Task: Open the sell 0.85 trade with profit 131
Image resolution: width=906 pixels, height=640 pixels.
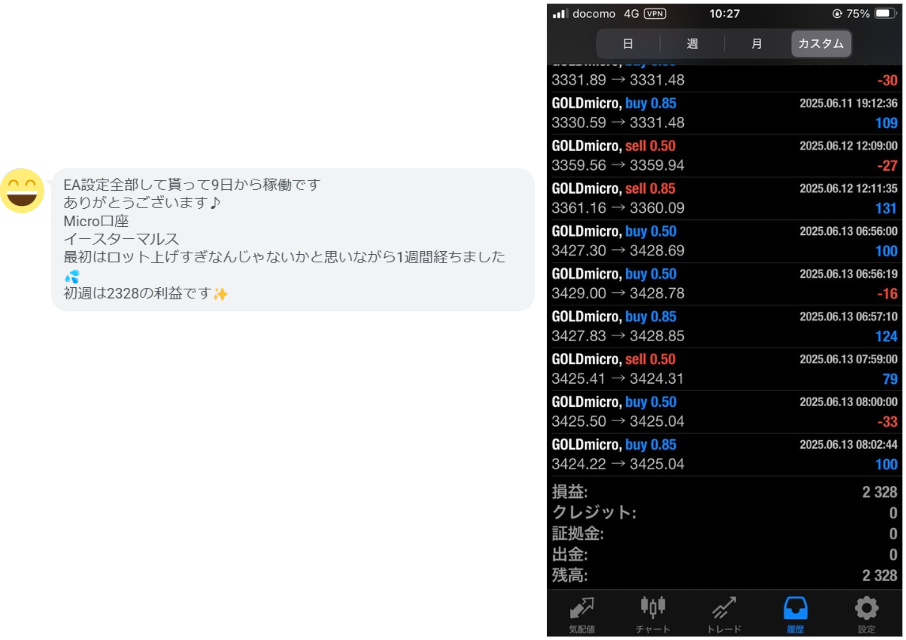Action: [x=725, y=199]
